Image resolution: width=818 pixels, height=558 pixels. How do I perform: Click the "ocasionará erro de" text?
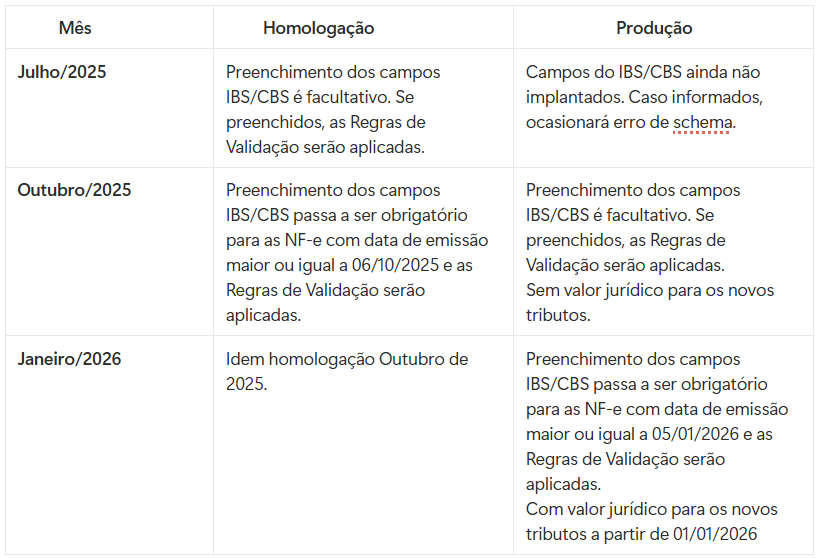click(x=597, y=122)
